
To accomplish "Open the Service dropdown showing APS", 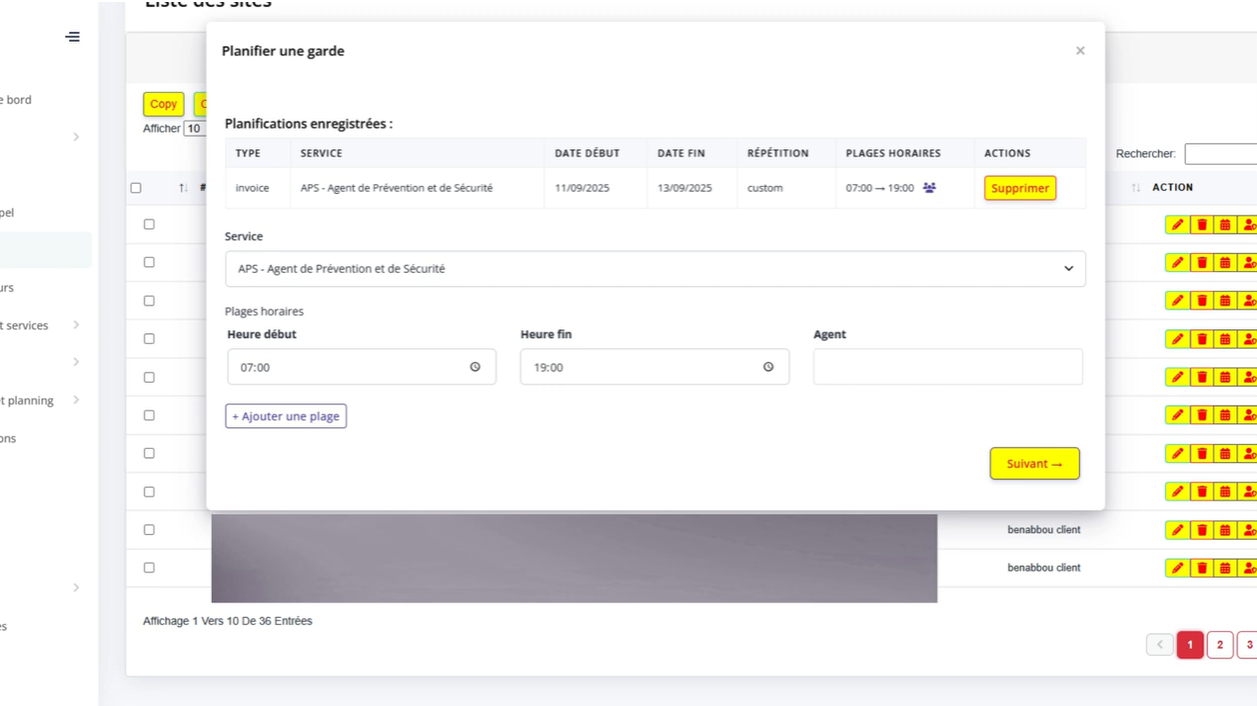I will click(x=655, y=269).
